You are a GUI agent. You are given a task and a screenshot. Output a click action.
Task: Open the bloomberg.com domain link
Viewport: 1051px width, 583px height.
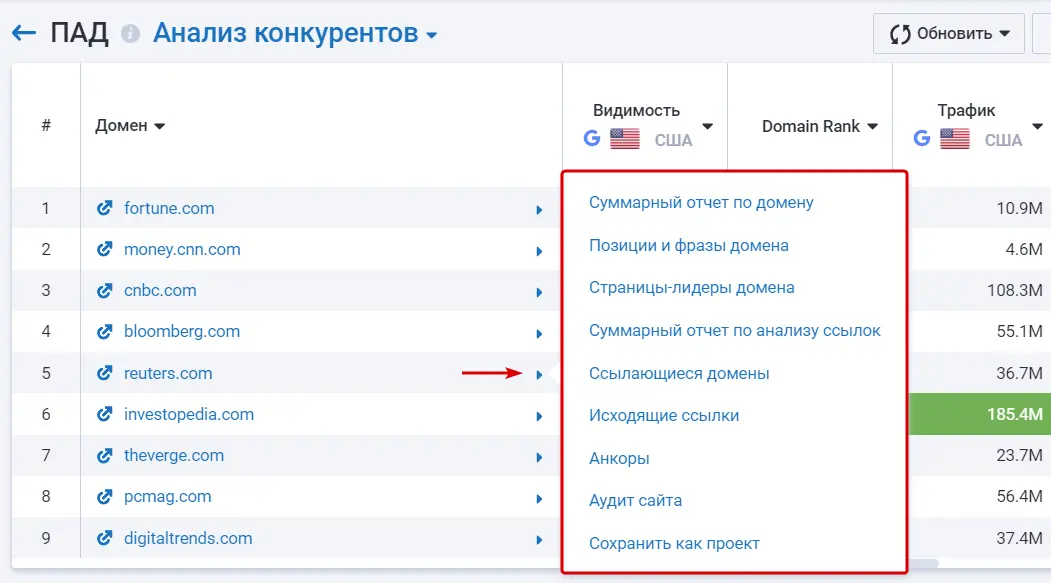coord(182,332)
